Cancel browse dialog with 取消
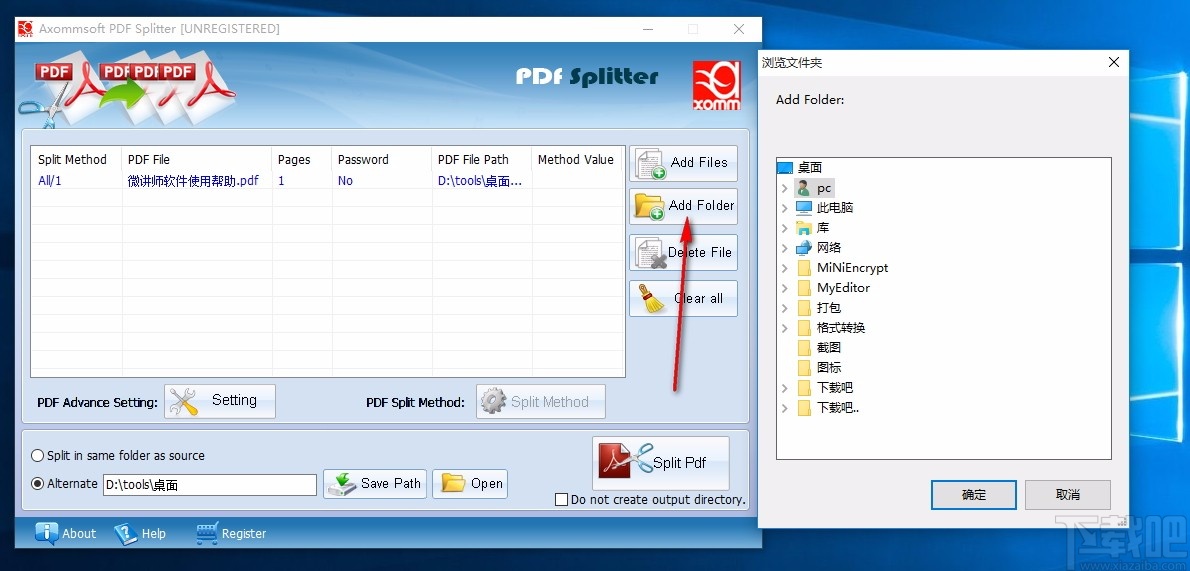This screenshot has width=1190, height=571. [1068, 495]
